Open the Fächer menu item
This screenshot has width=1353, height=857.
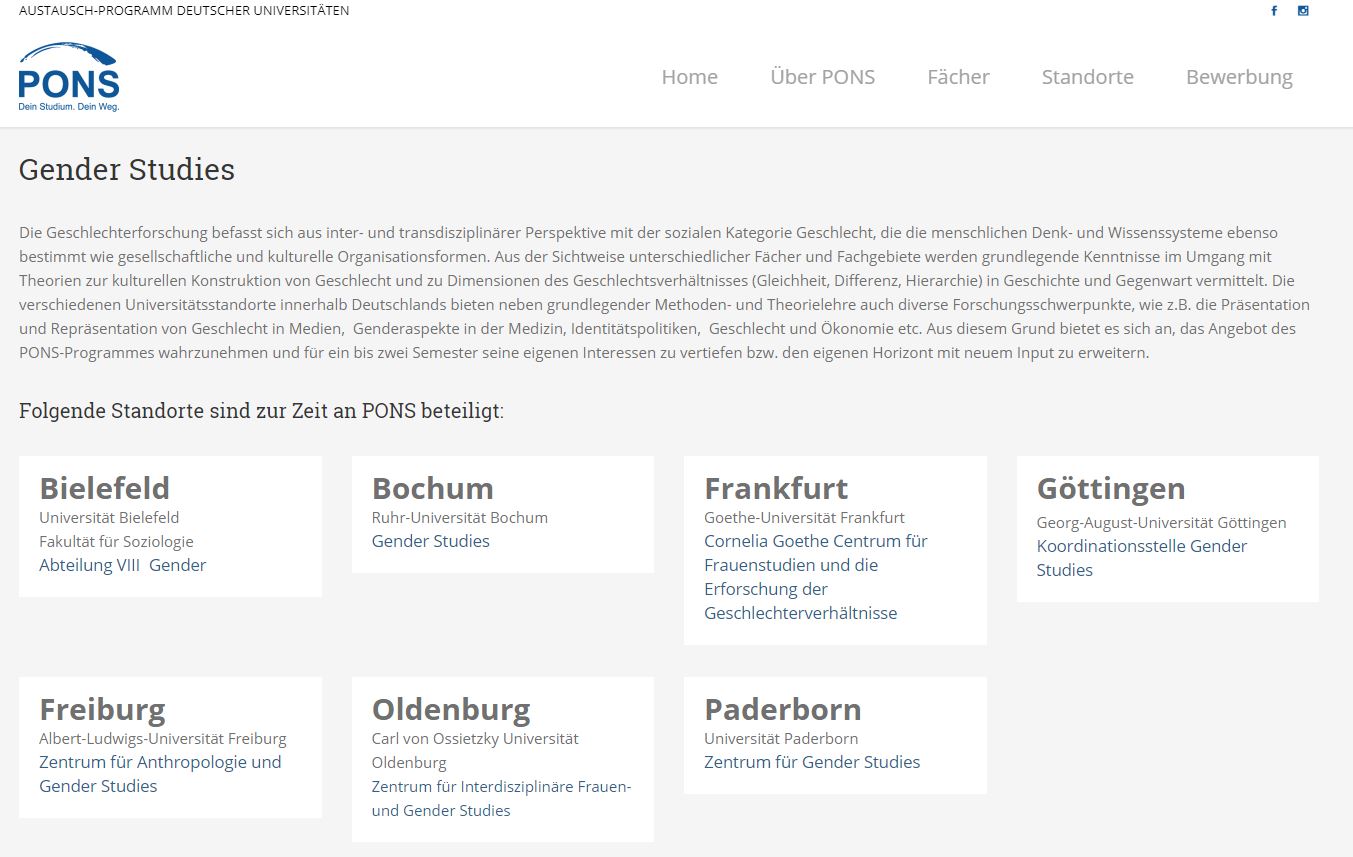(x=958, y=77)
